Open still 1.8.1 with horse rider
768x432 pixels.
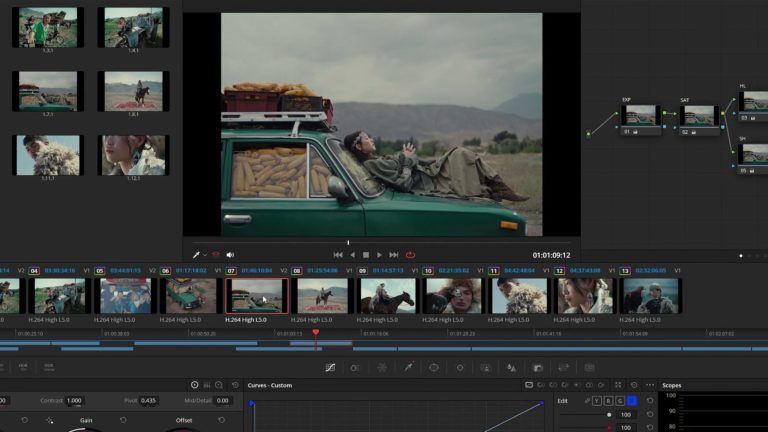click(133, 91)
